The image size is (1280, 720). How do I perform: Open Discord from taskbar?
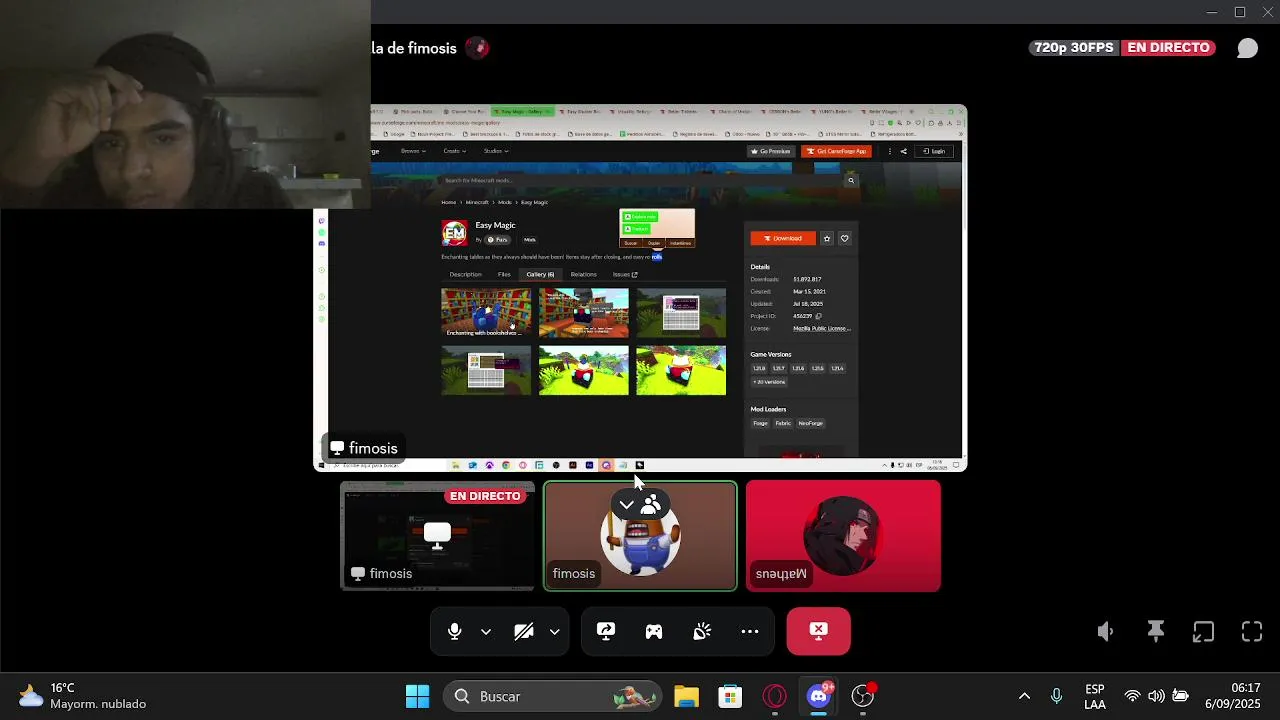point(819,696)
